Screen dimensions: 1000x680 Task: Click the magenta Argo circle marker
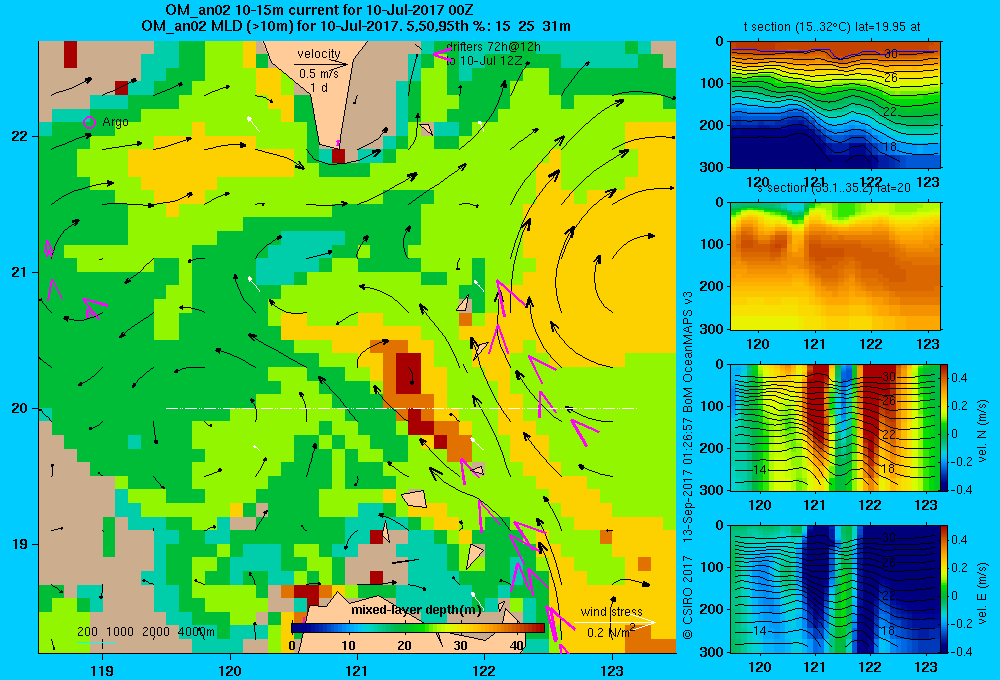(89, 122)
